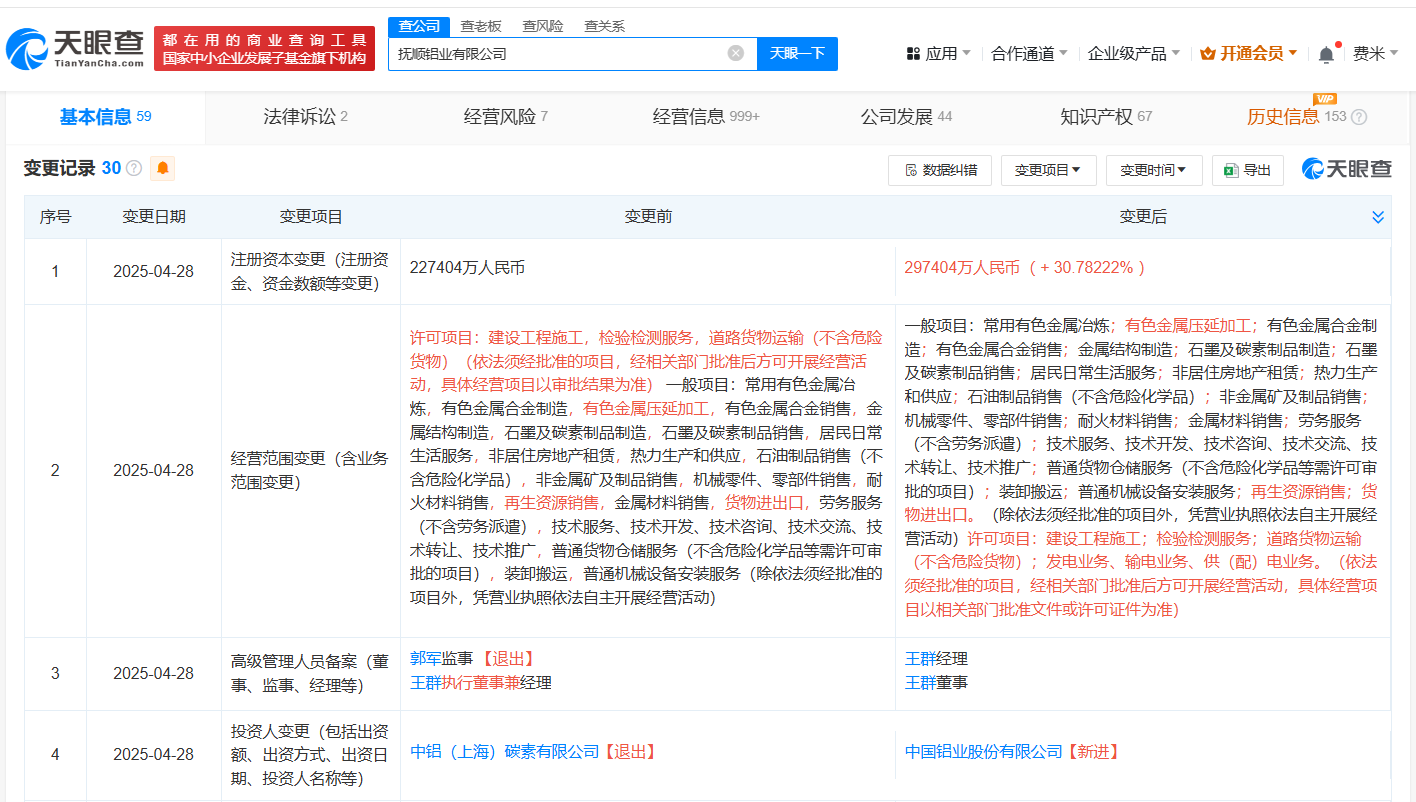Open the 合作通道 dropdown menu
The image size is (1416, 802).
[1029, 53]
